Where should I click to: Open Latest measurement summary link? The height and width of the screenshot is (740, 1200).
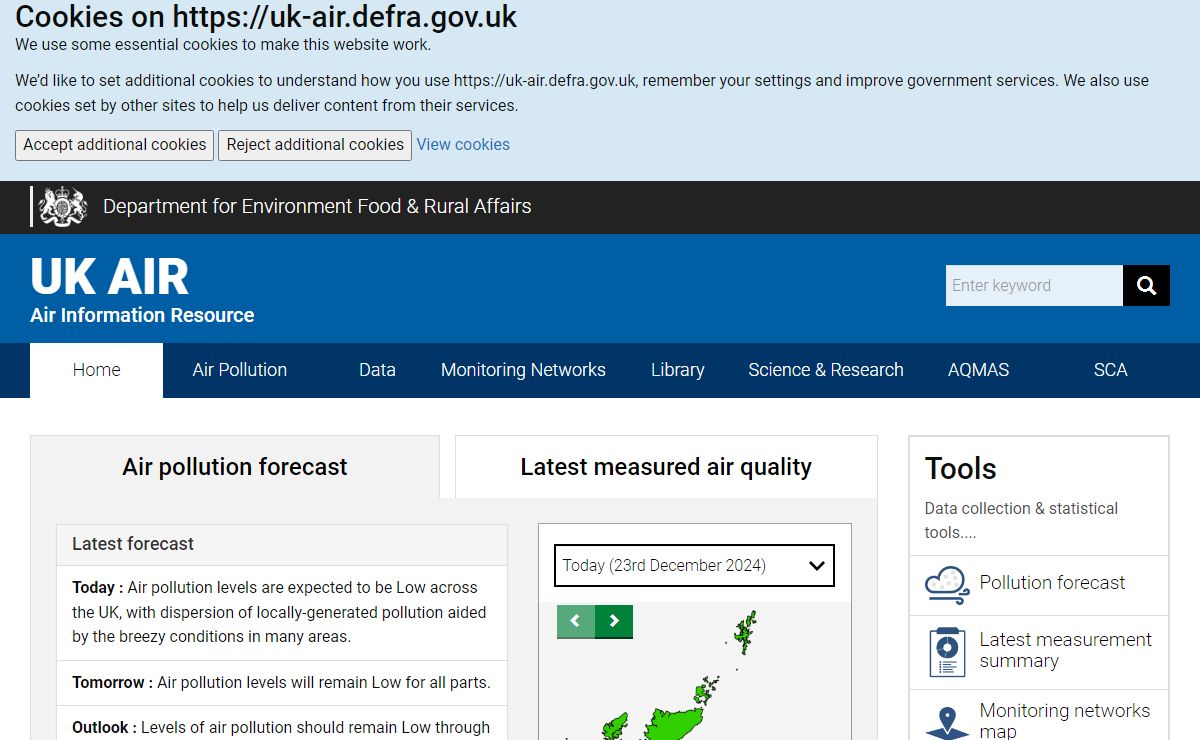[x=1065, y=650]
